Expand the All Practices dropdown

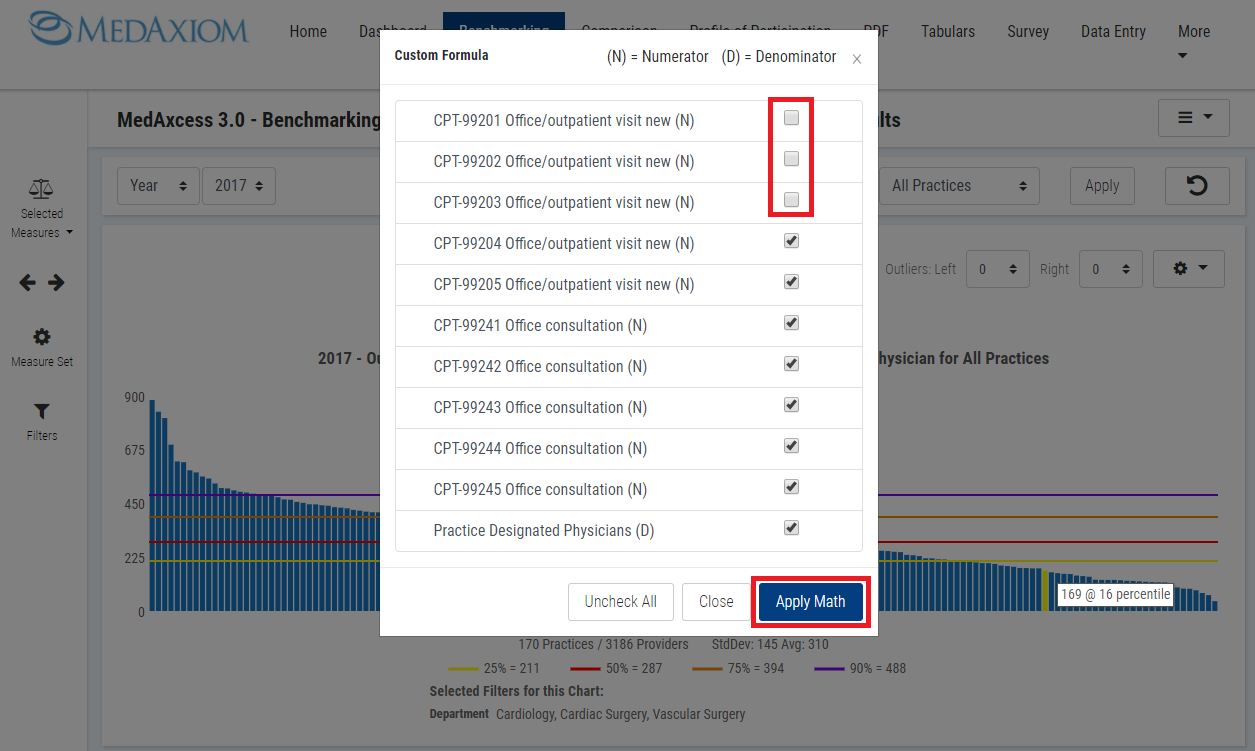click(x=958, y=186)
